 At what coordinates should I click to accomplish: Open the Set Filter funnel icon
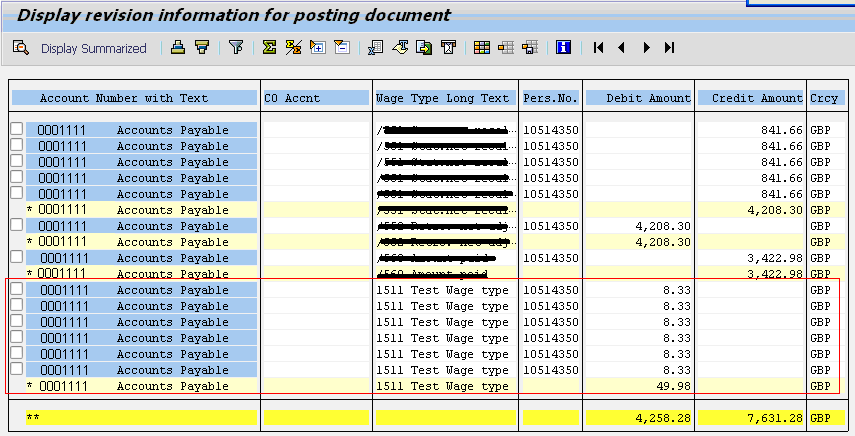[x=236, y=48]
